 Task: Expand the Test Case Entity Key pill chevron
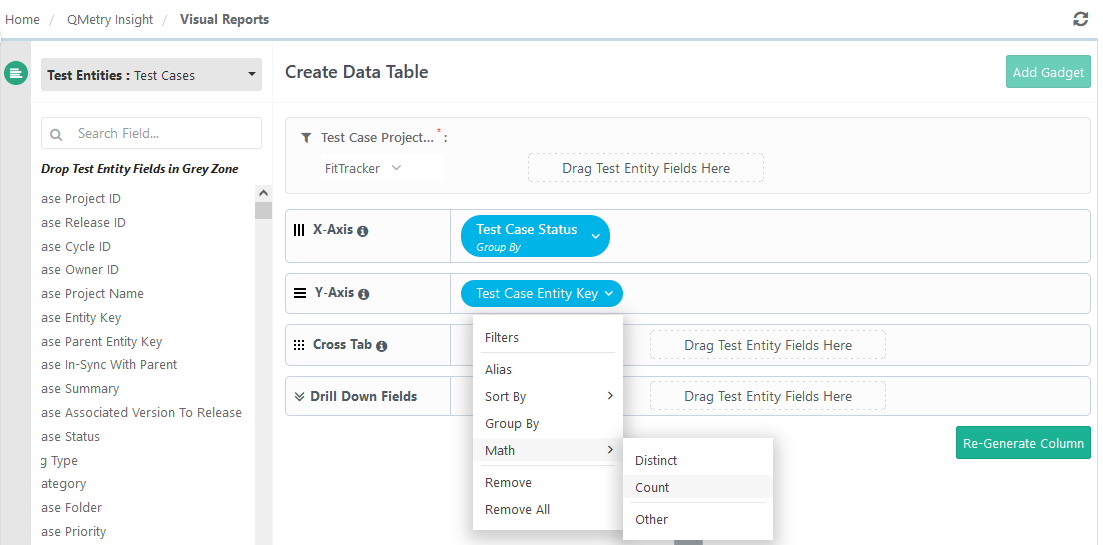[x=609, y=294]
